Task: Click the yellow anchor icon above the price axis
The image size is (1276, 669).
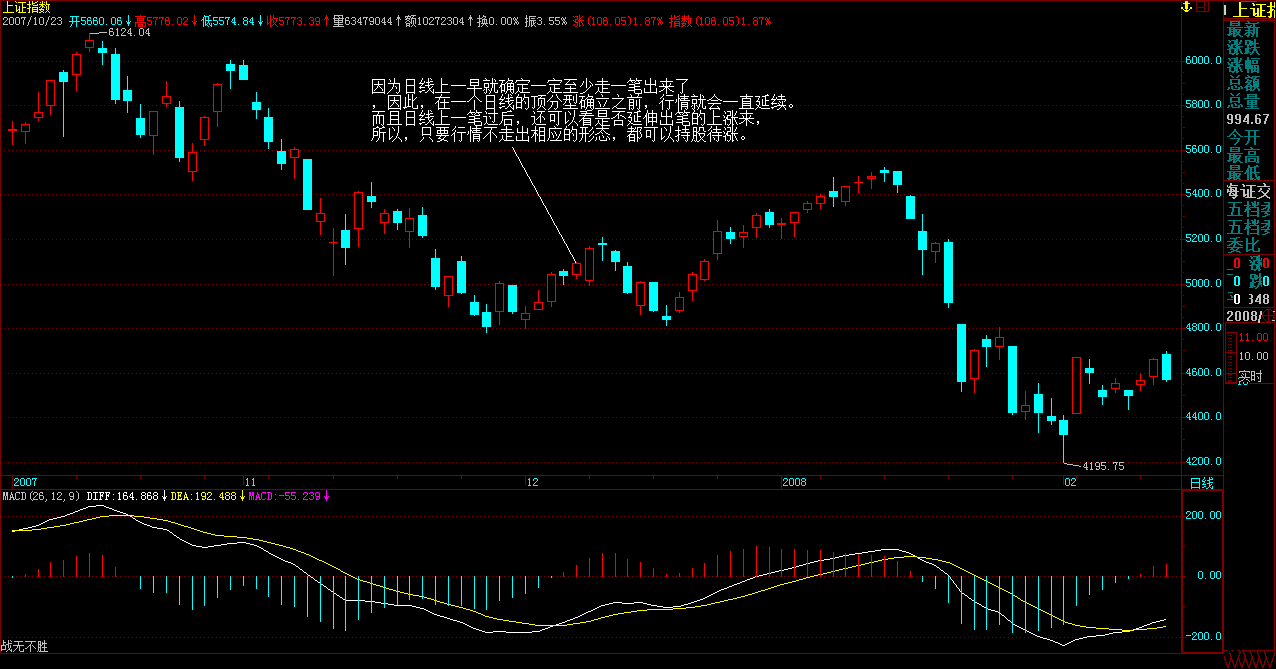Action: pos(1188,7)
